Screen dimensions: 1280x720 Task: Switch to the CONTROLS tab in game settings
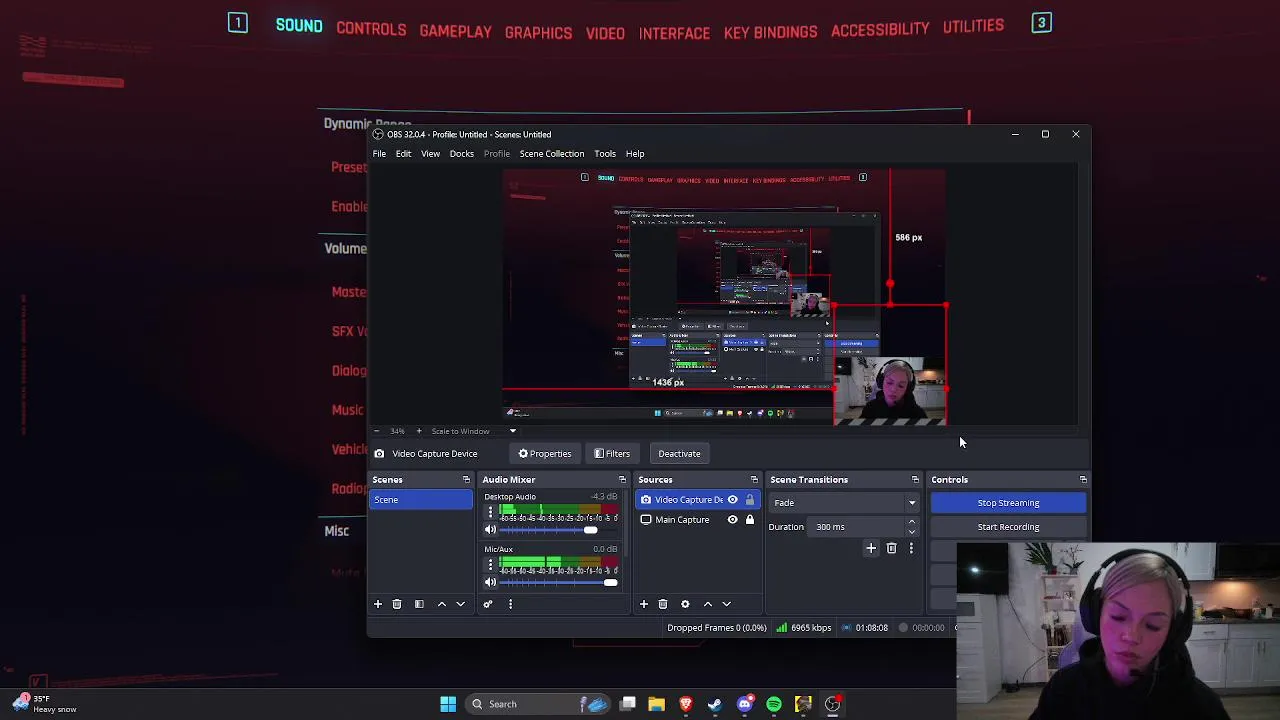[371, 29]
